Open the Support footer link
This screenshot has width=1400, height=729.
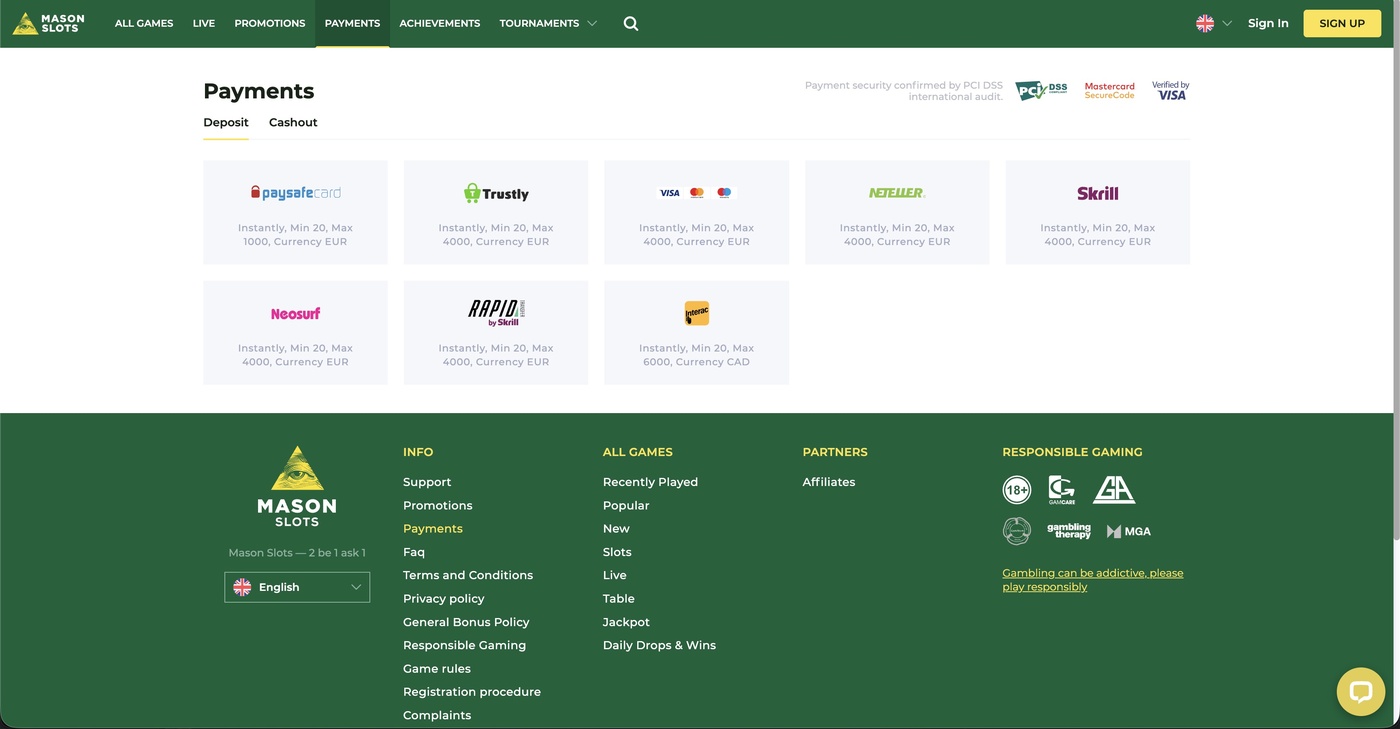(x=427, y=482)
